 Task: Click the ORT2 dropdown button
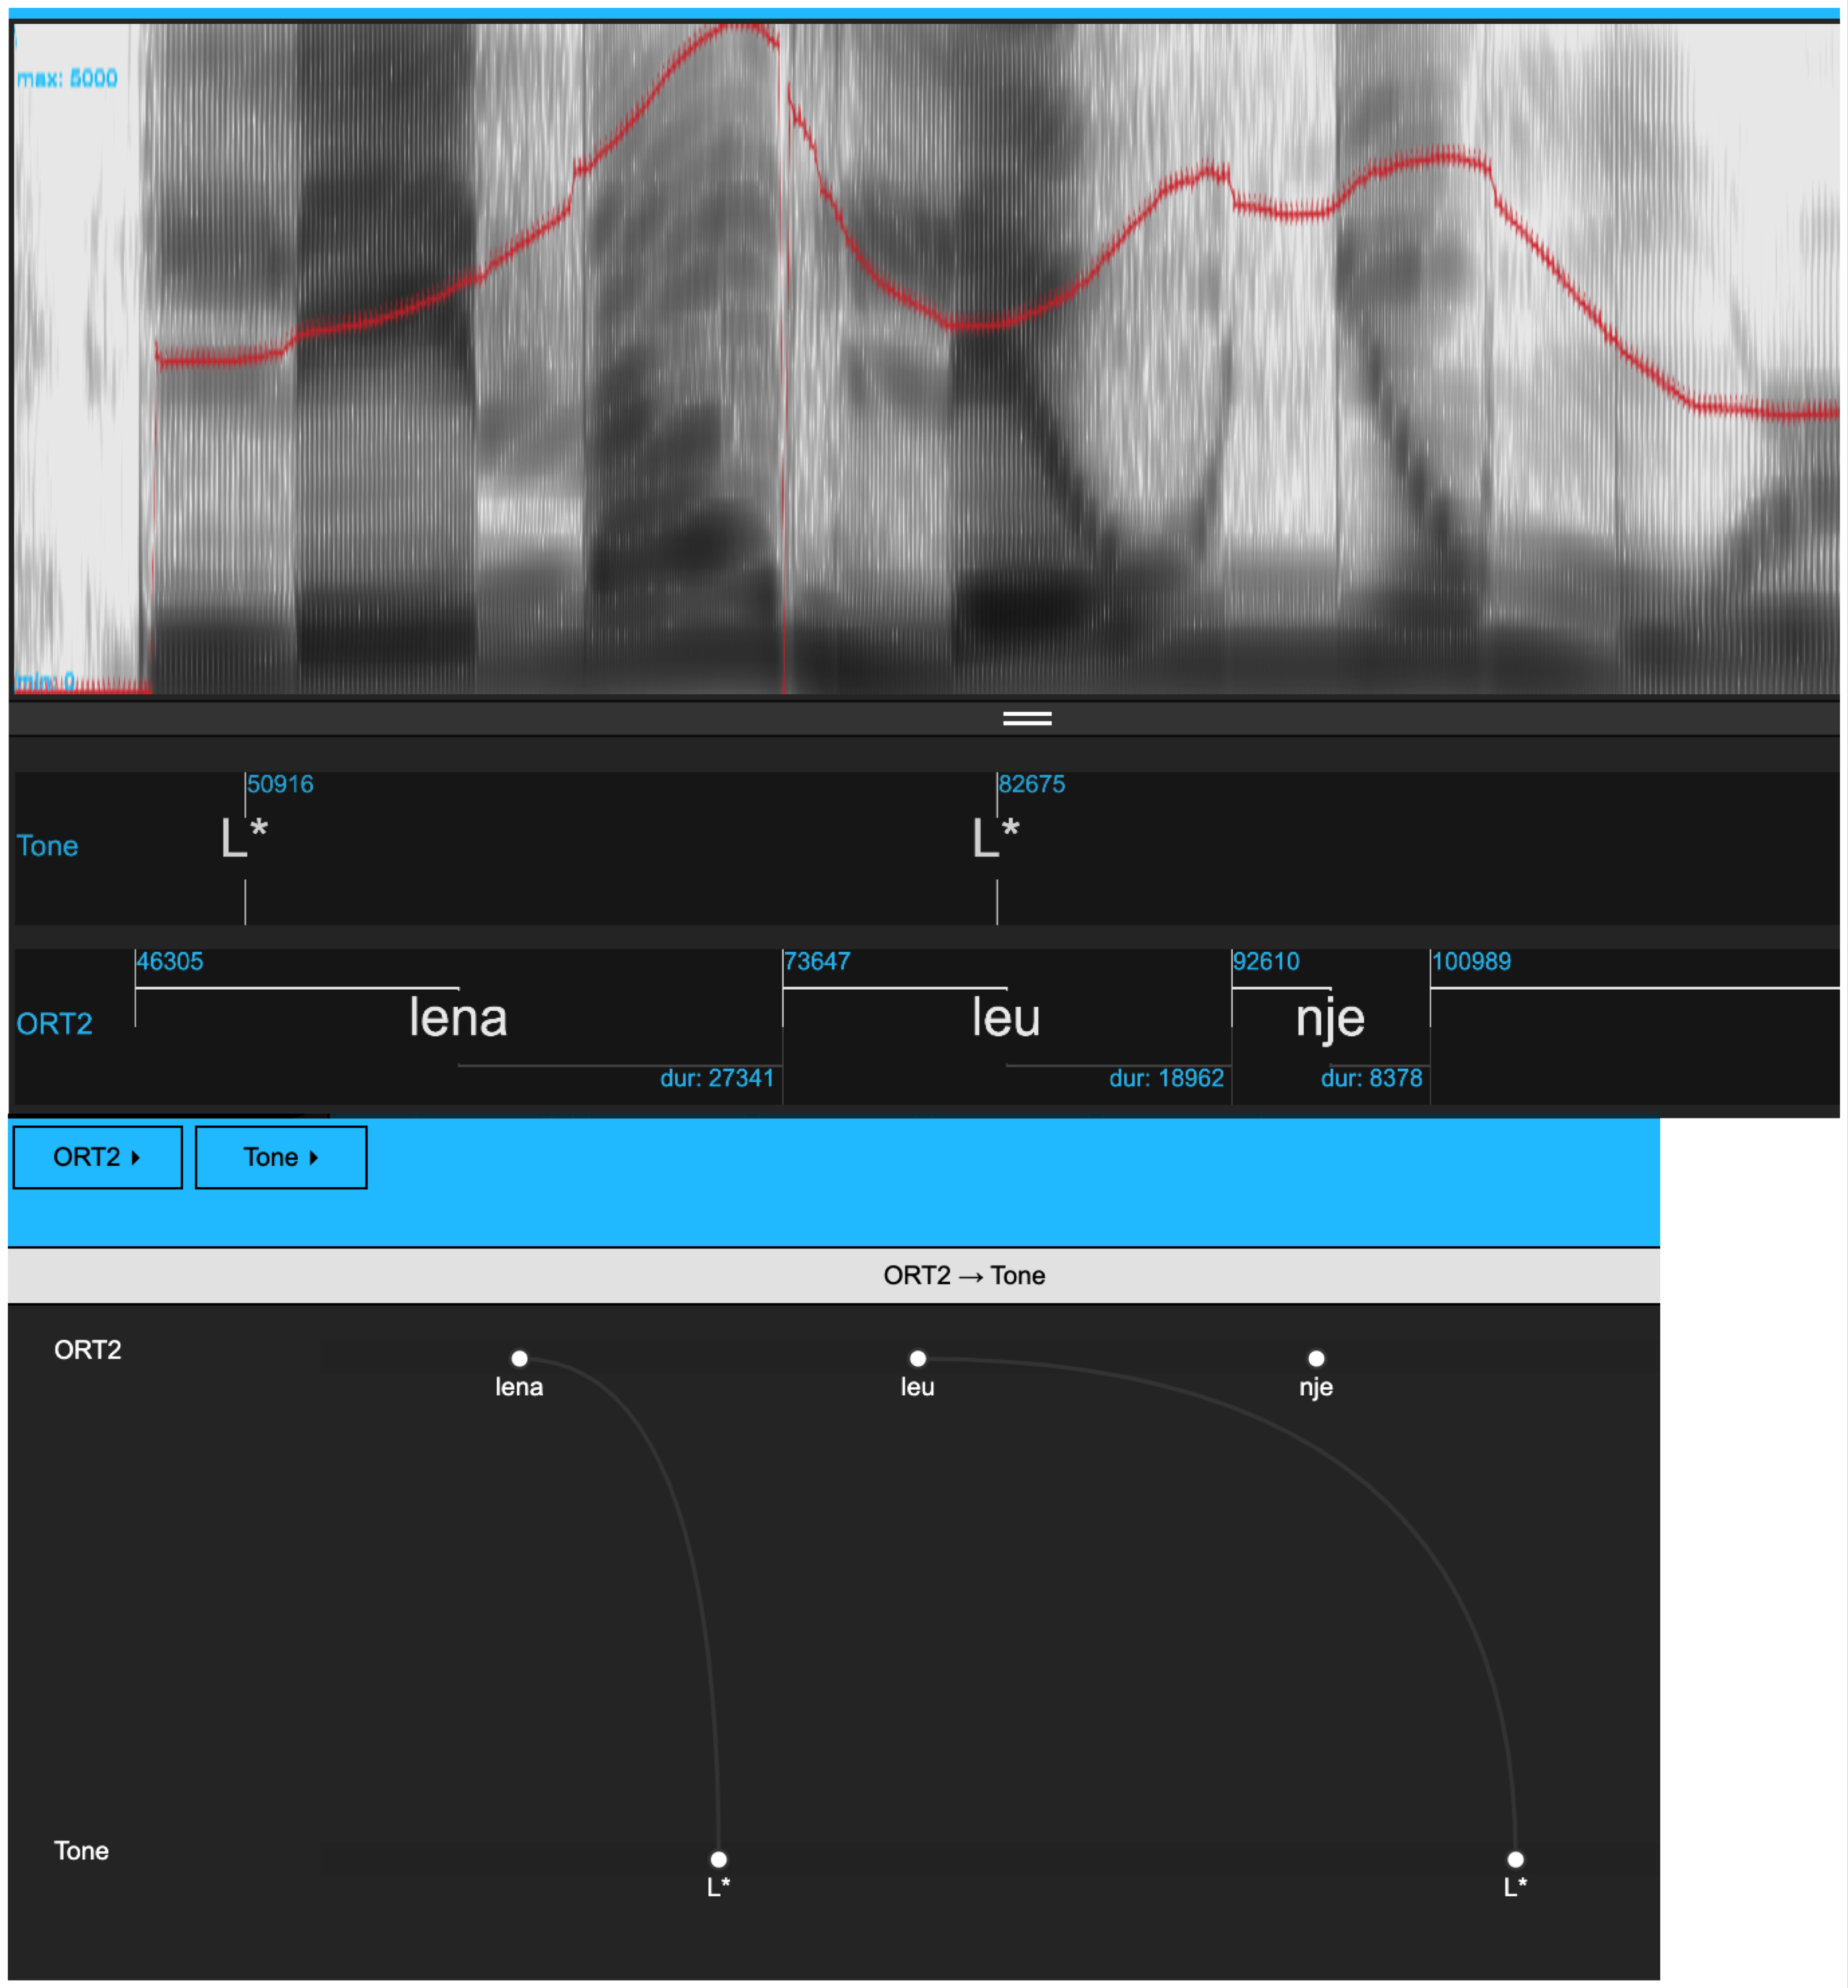pyautogui.click(x=97, y=1157)
